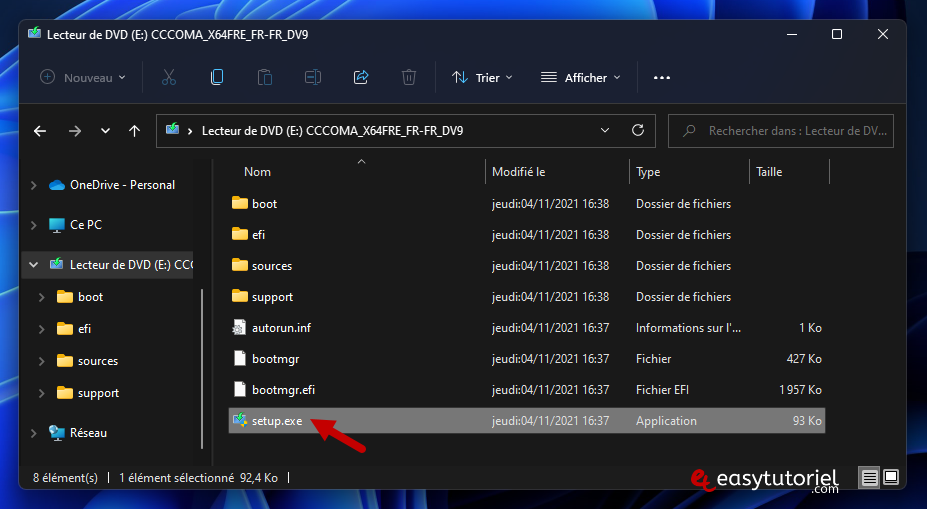Select autorun.inf file name

[x=281, y=328]
